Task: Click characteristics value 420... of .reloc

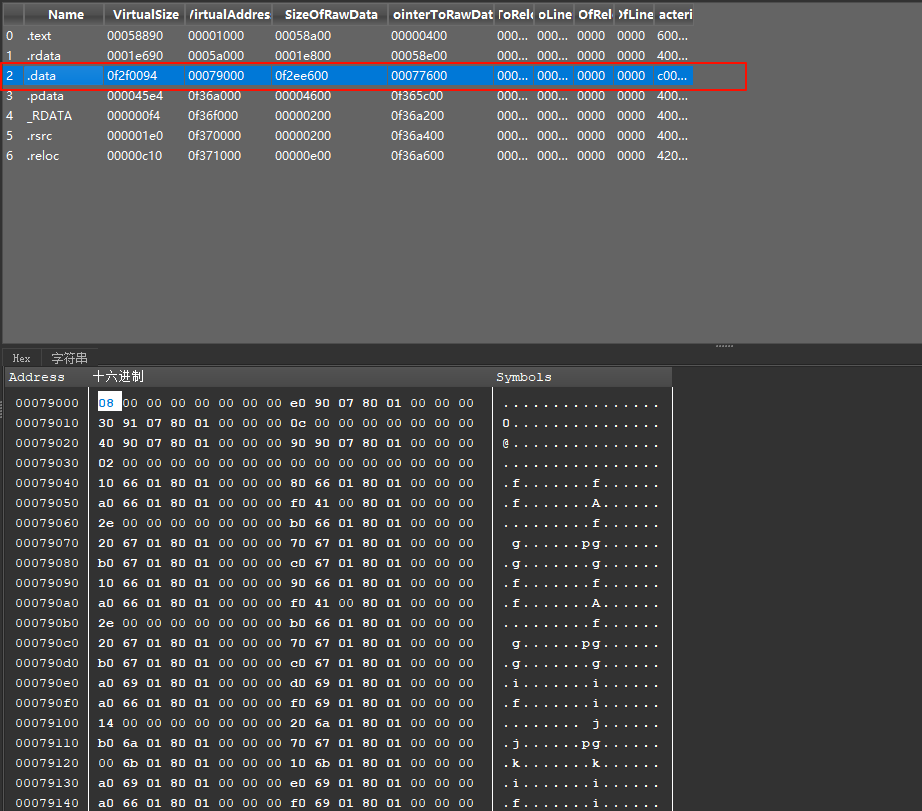Action: pyautogui.click(x=672, y=156)
